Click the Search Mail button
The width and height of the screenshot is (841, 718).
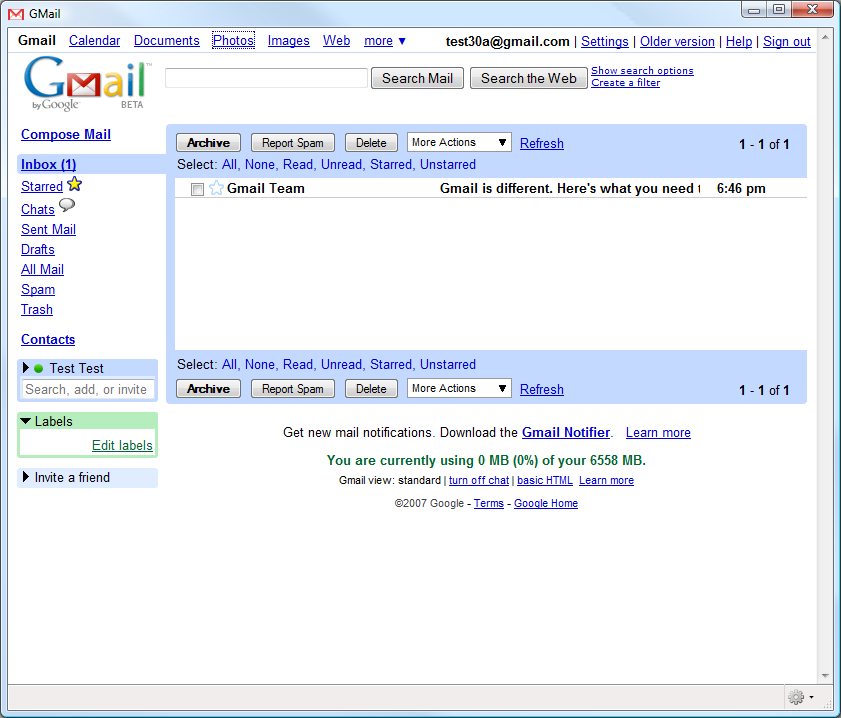click(417, 78)
